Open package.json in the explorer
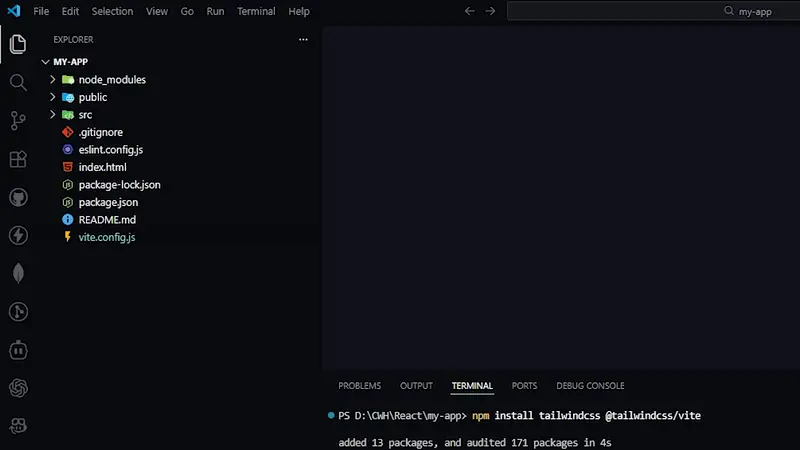The image size is (800, 450). coord(108,202)
